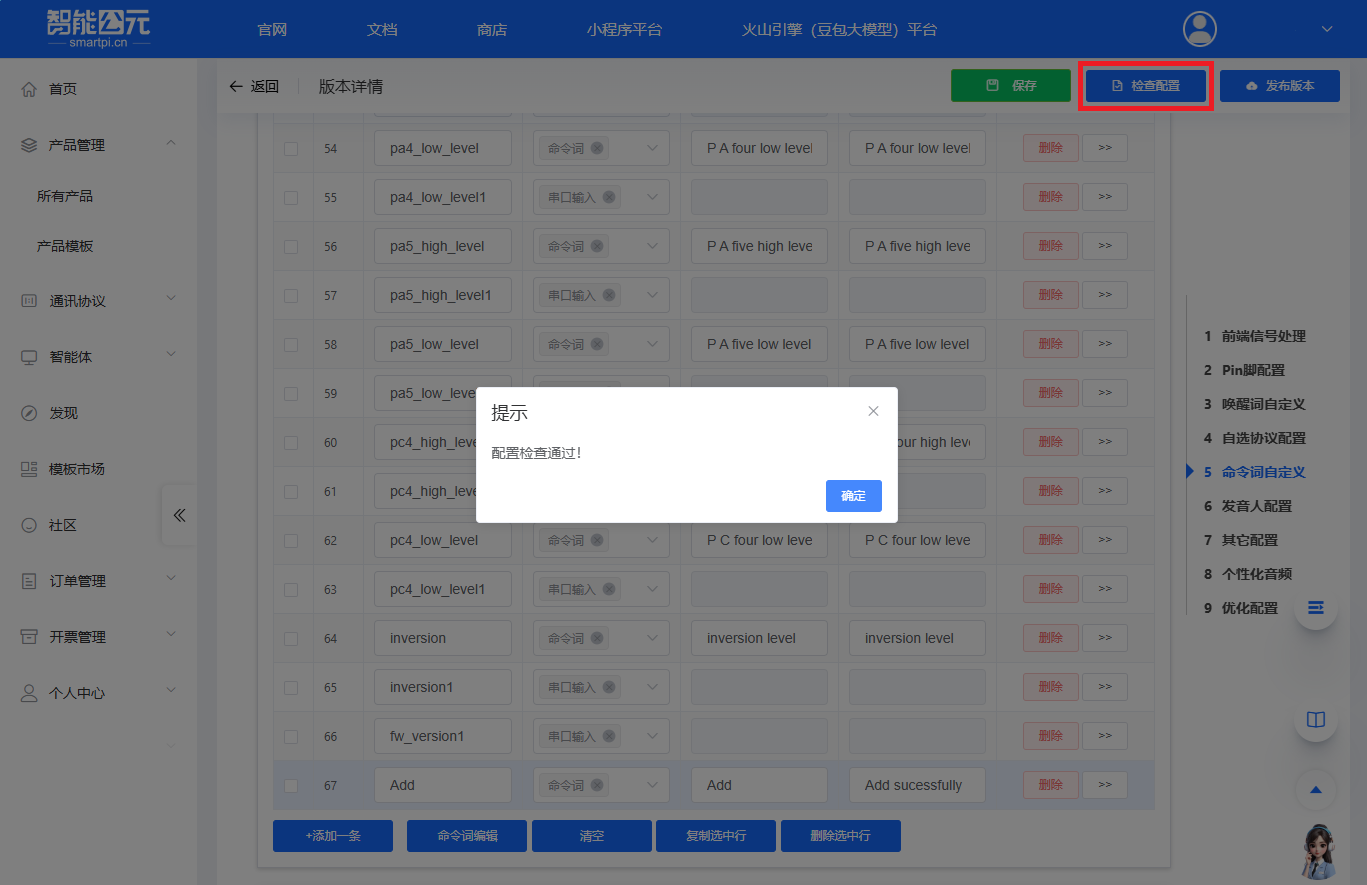
Task: Open the type dropdown in row 56
Action: pos(652,246)
